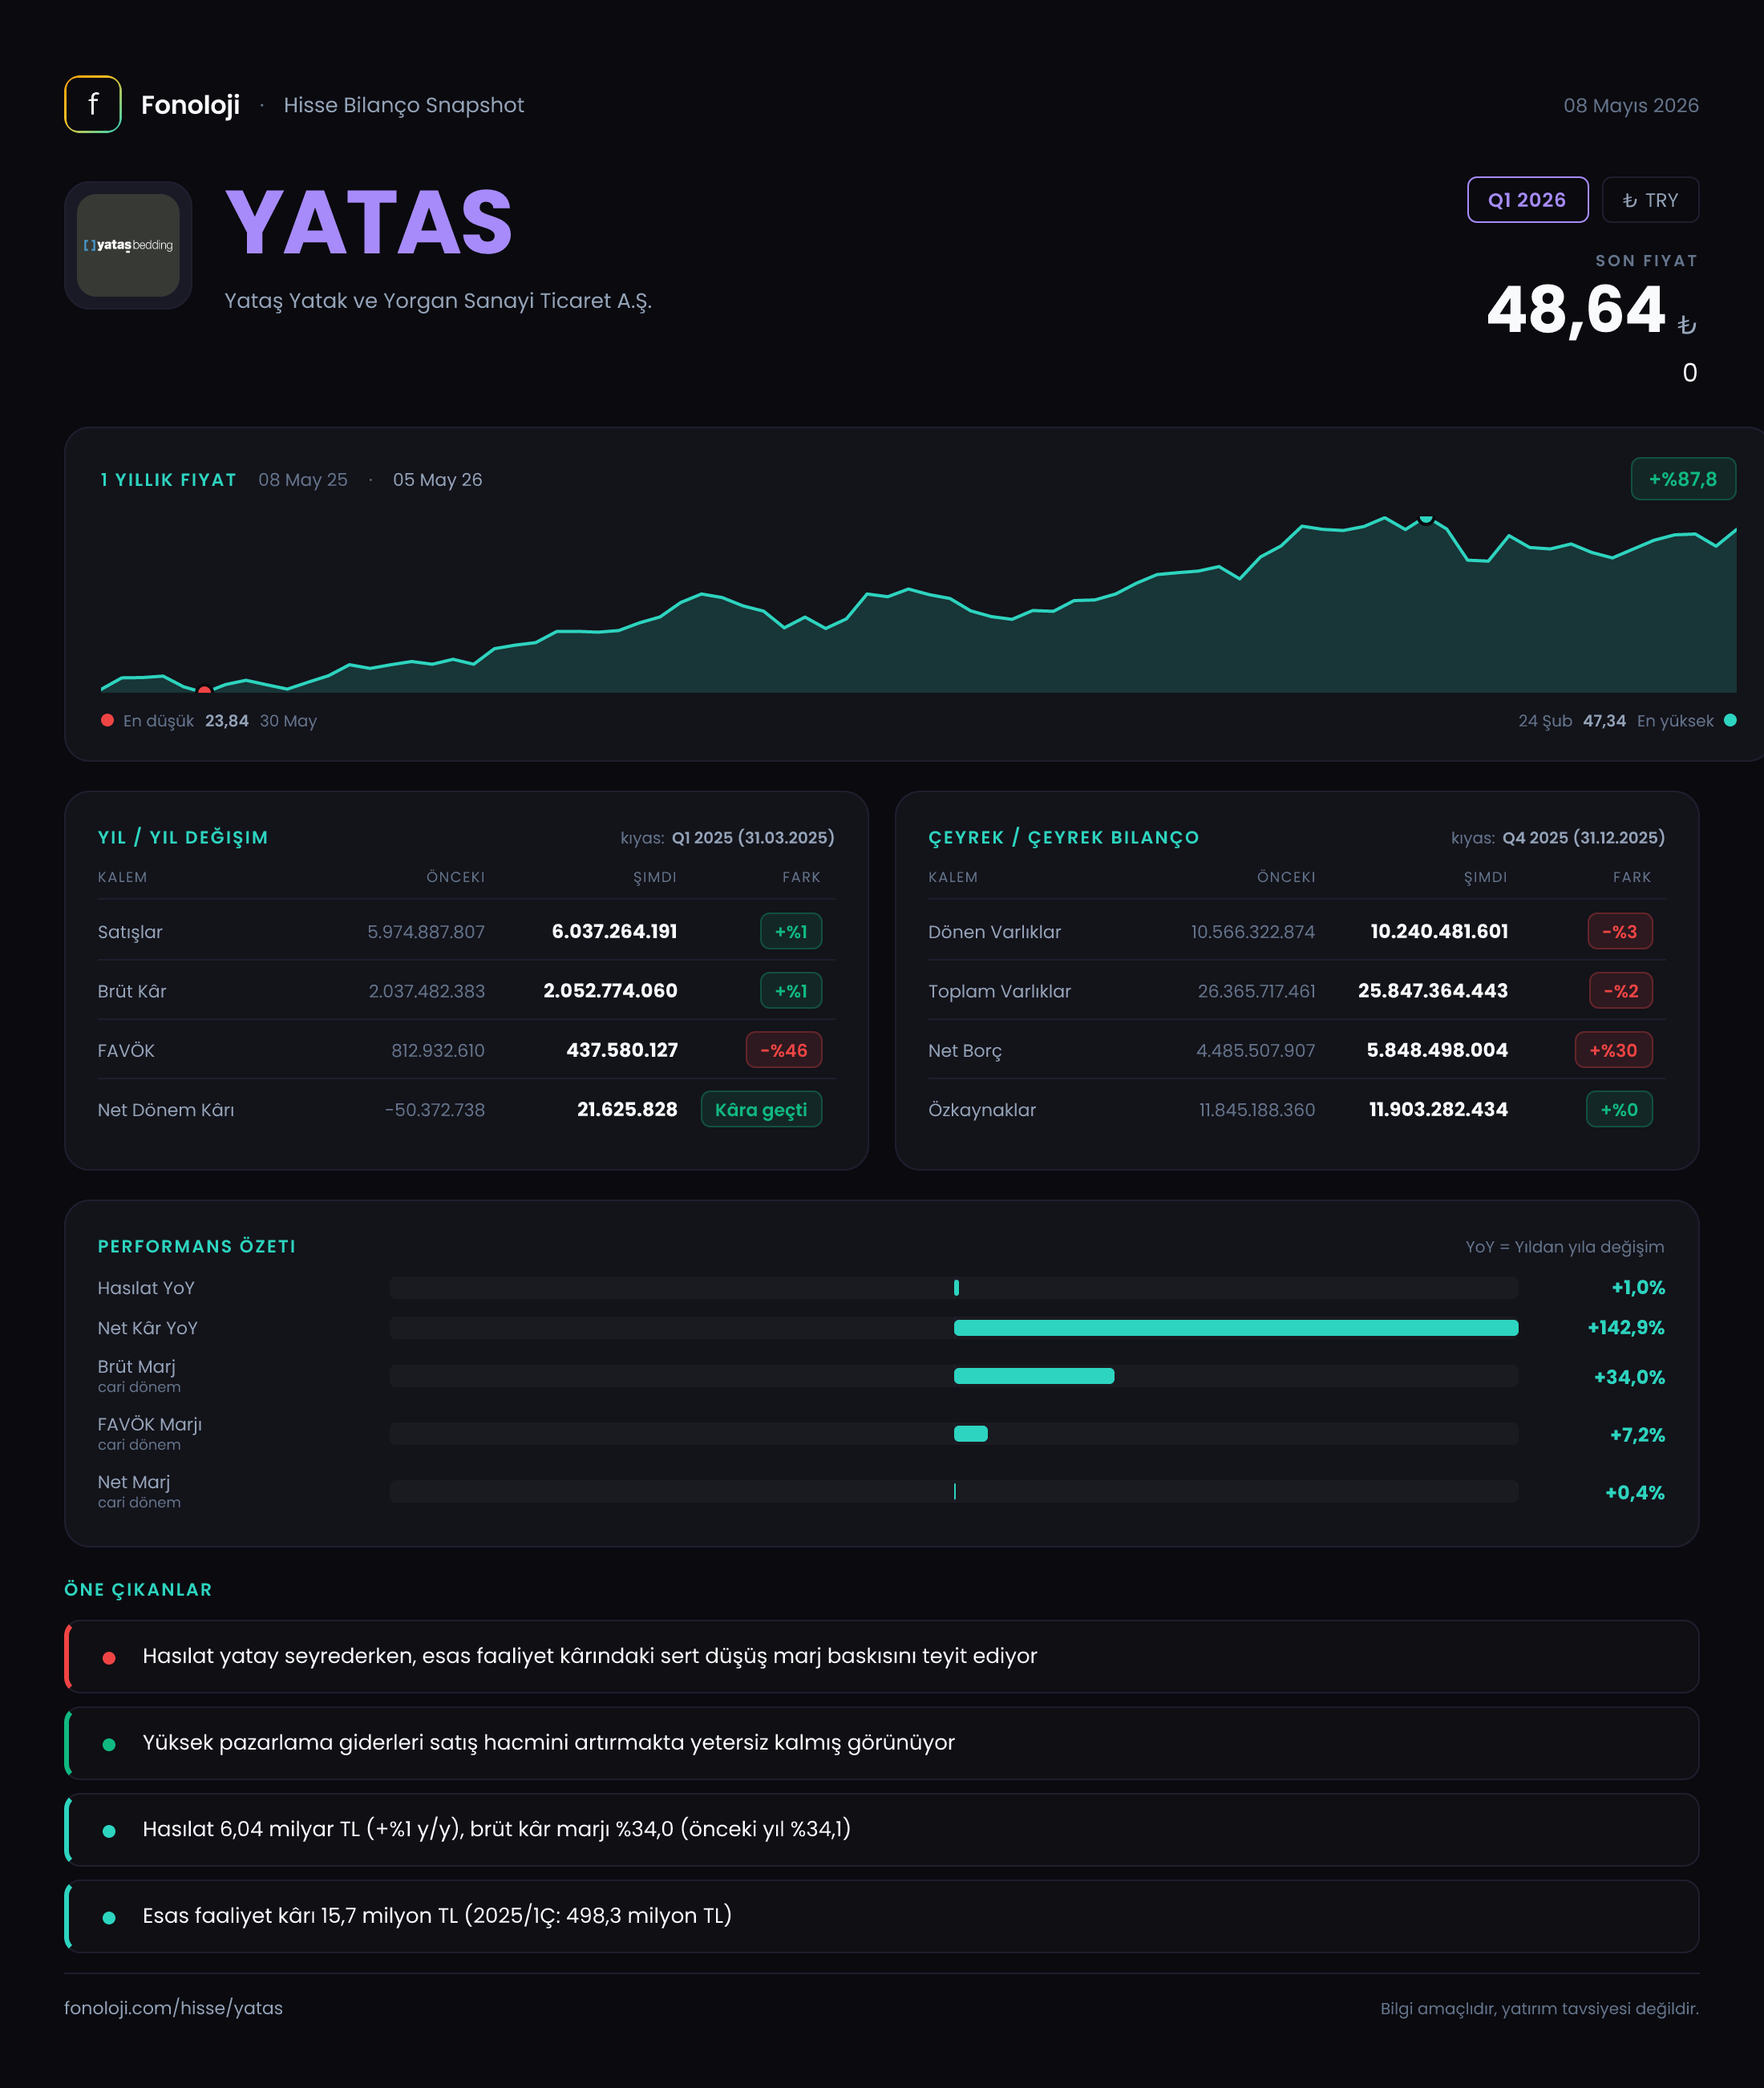Click the yatırım tavsiyesi disclaimer text
Viewport: 1764px width, 2088px height.
[x=1539, y=2008]
